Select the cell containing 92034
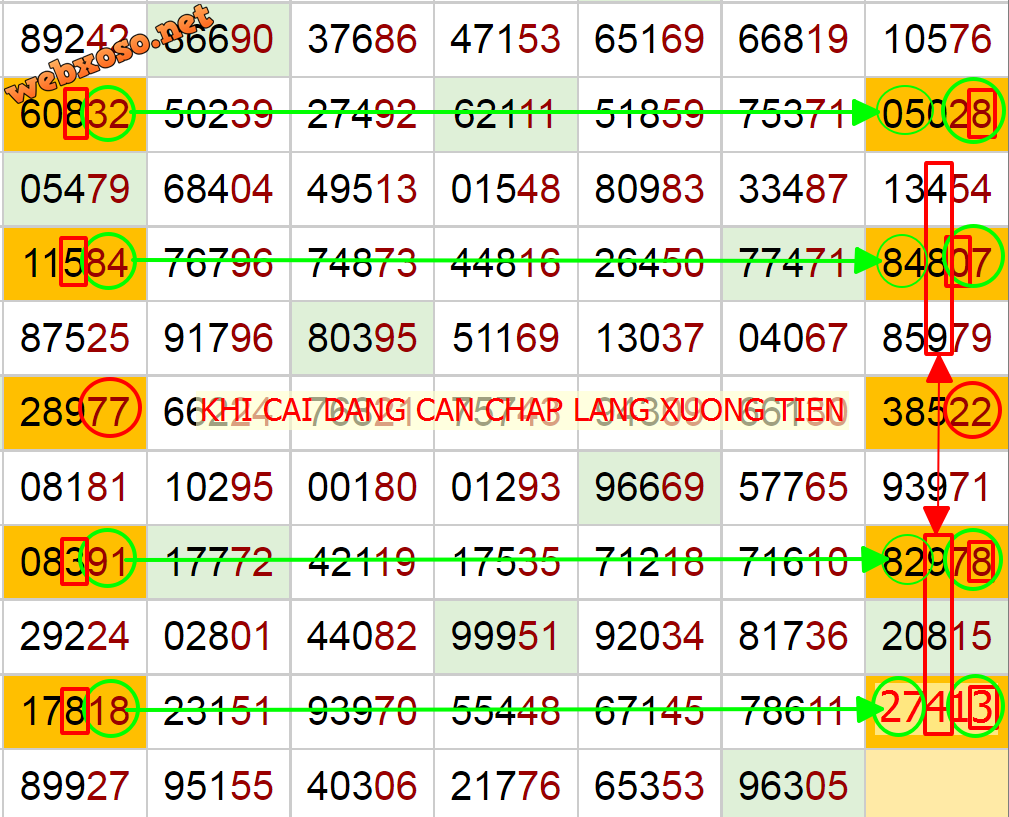This screenshot has width=1009, height=817. [x=649, y=636]
